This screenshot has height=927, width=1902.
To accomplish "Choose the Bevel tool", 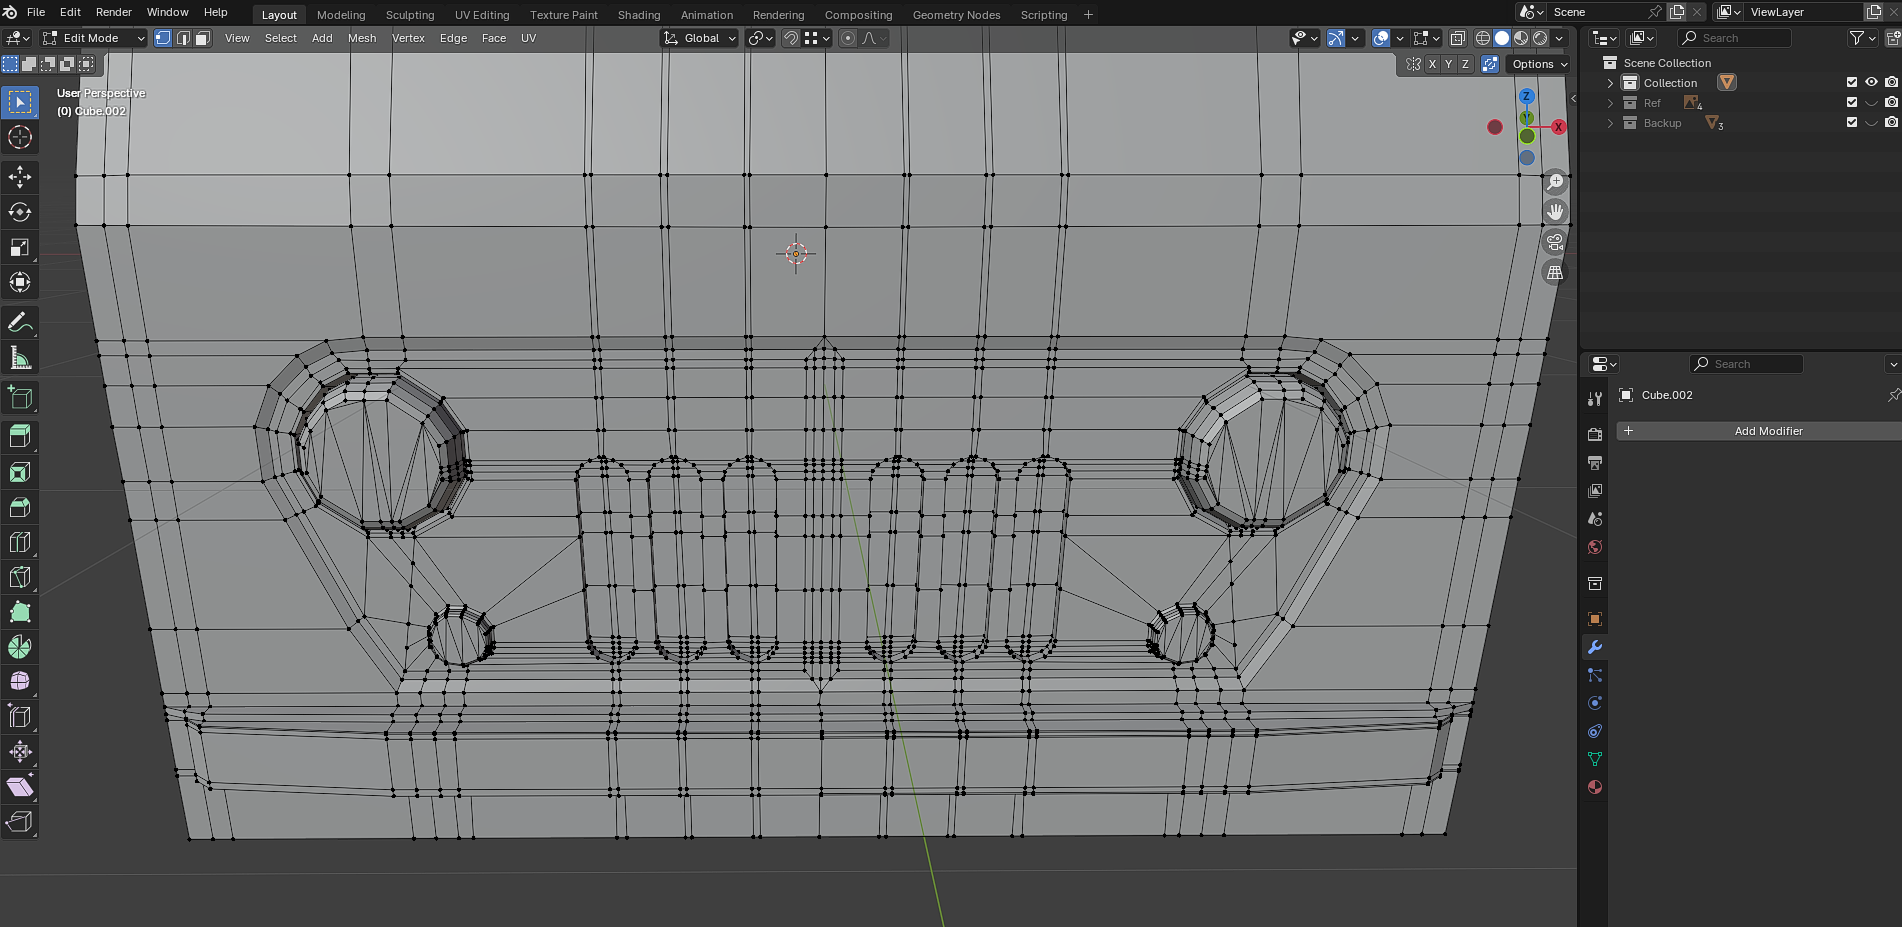I will [x=20, y=507].
